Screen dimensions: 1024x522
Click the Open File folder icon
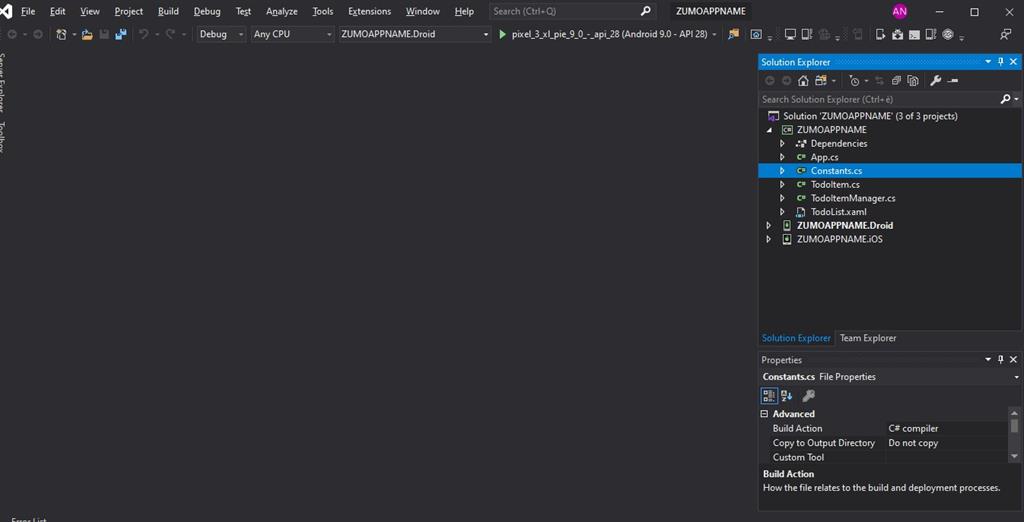pos(87,34)
